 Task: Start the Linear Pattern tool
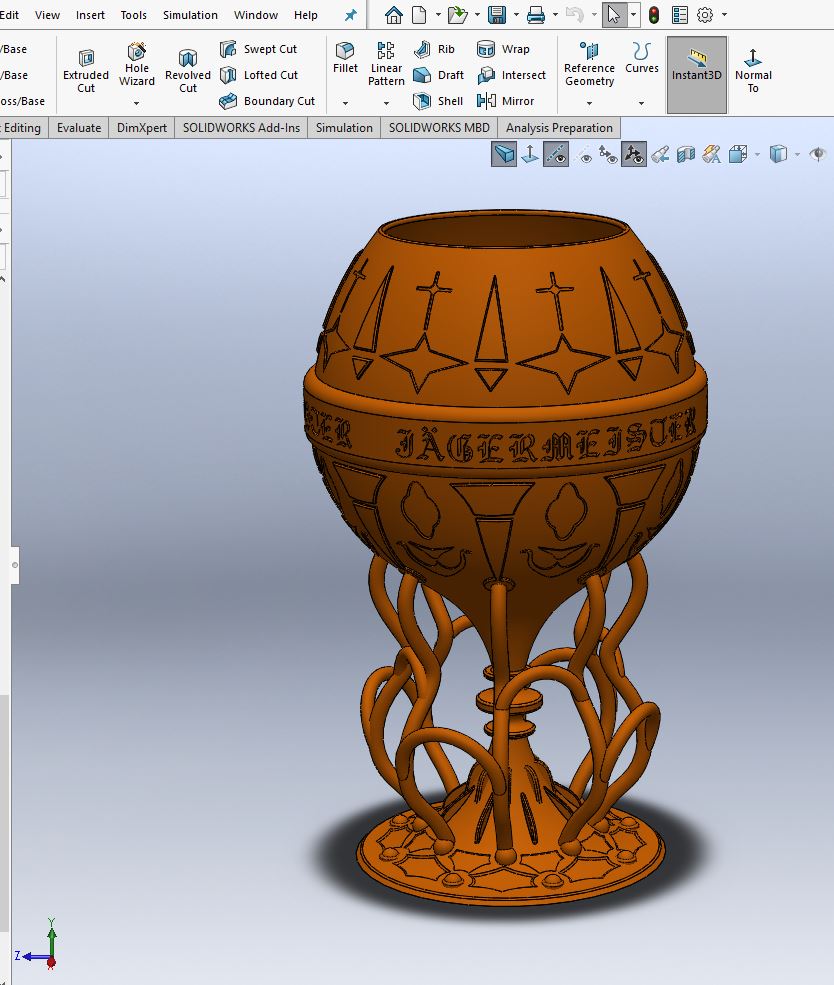(386, 64)
